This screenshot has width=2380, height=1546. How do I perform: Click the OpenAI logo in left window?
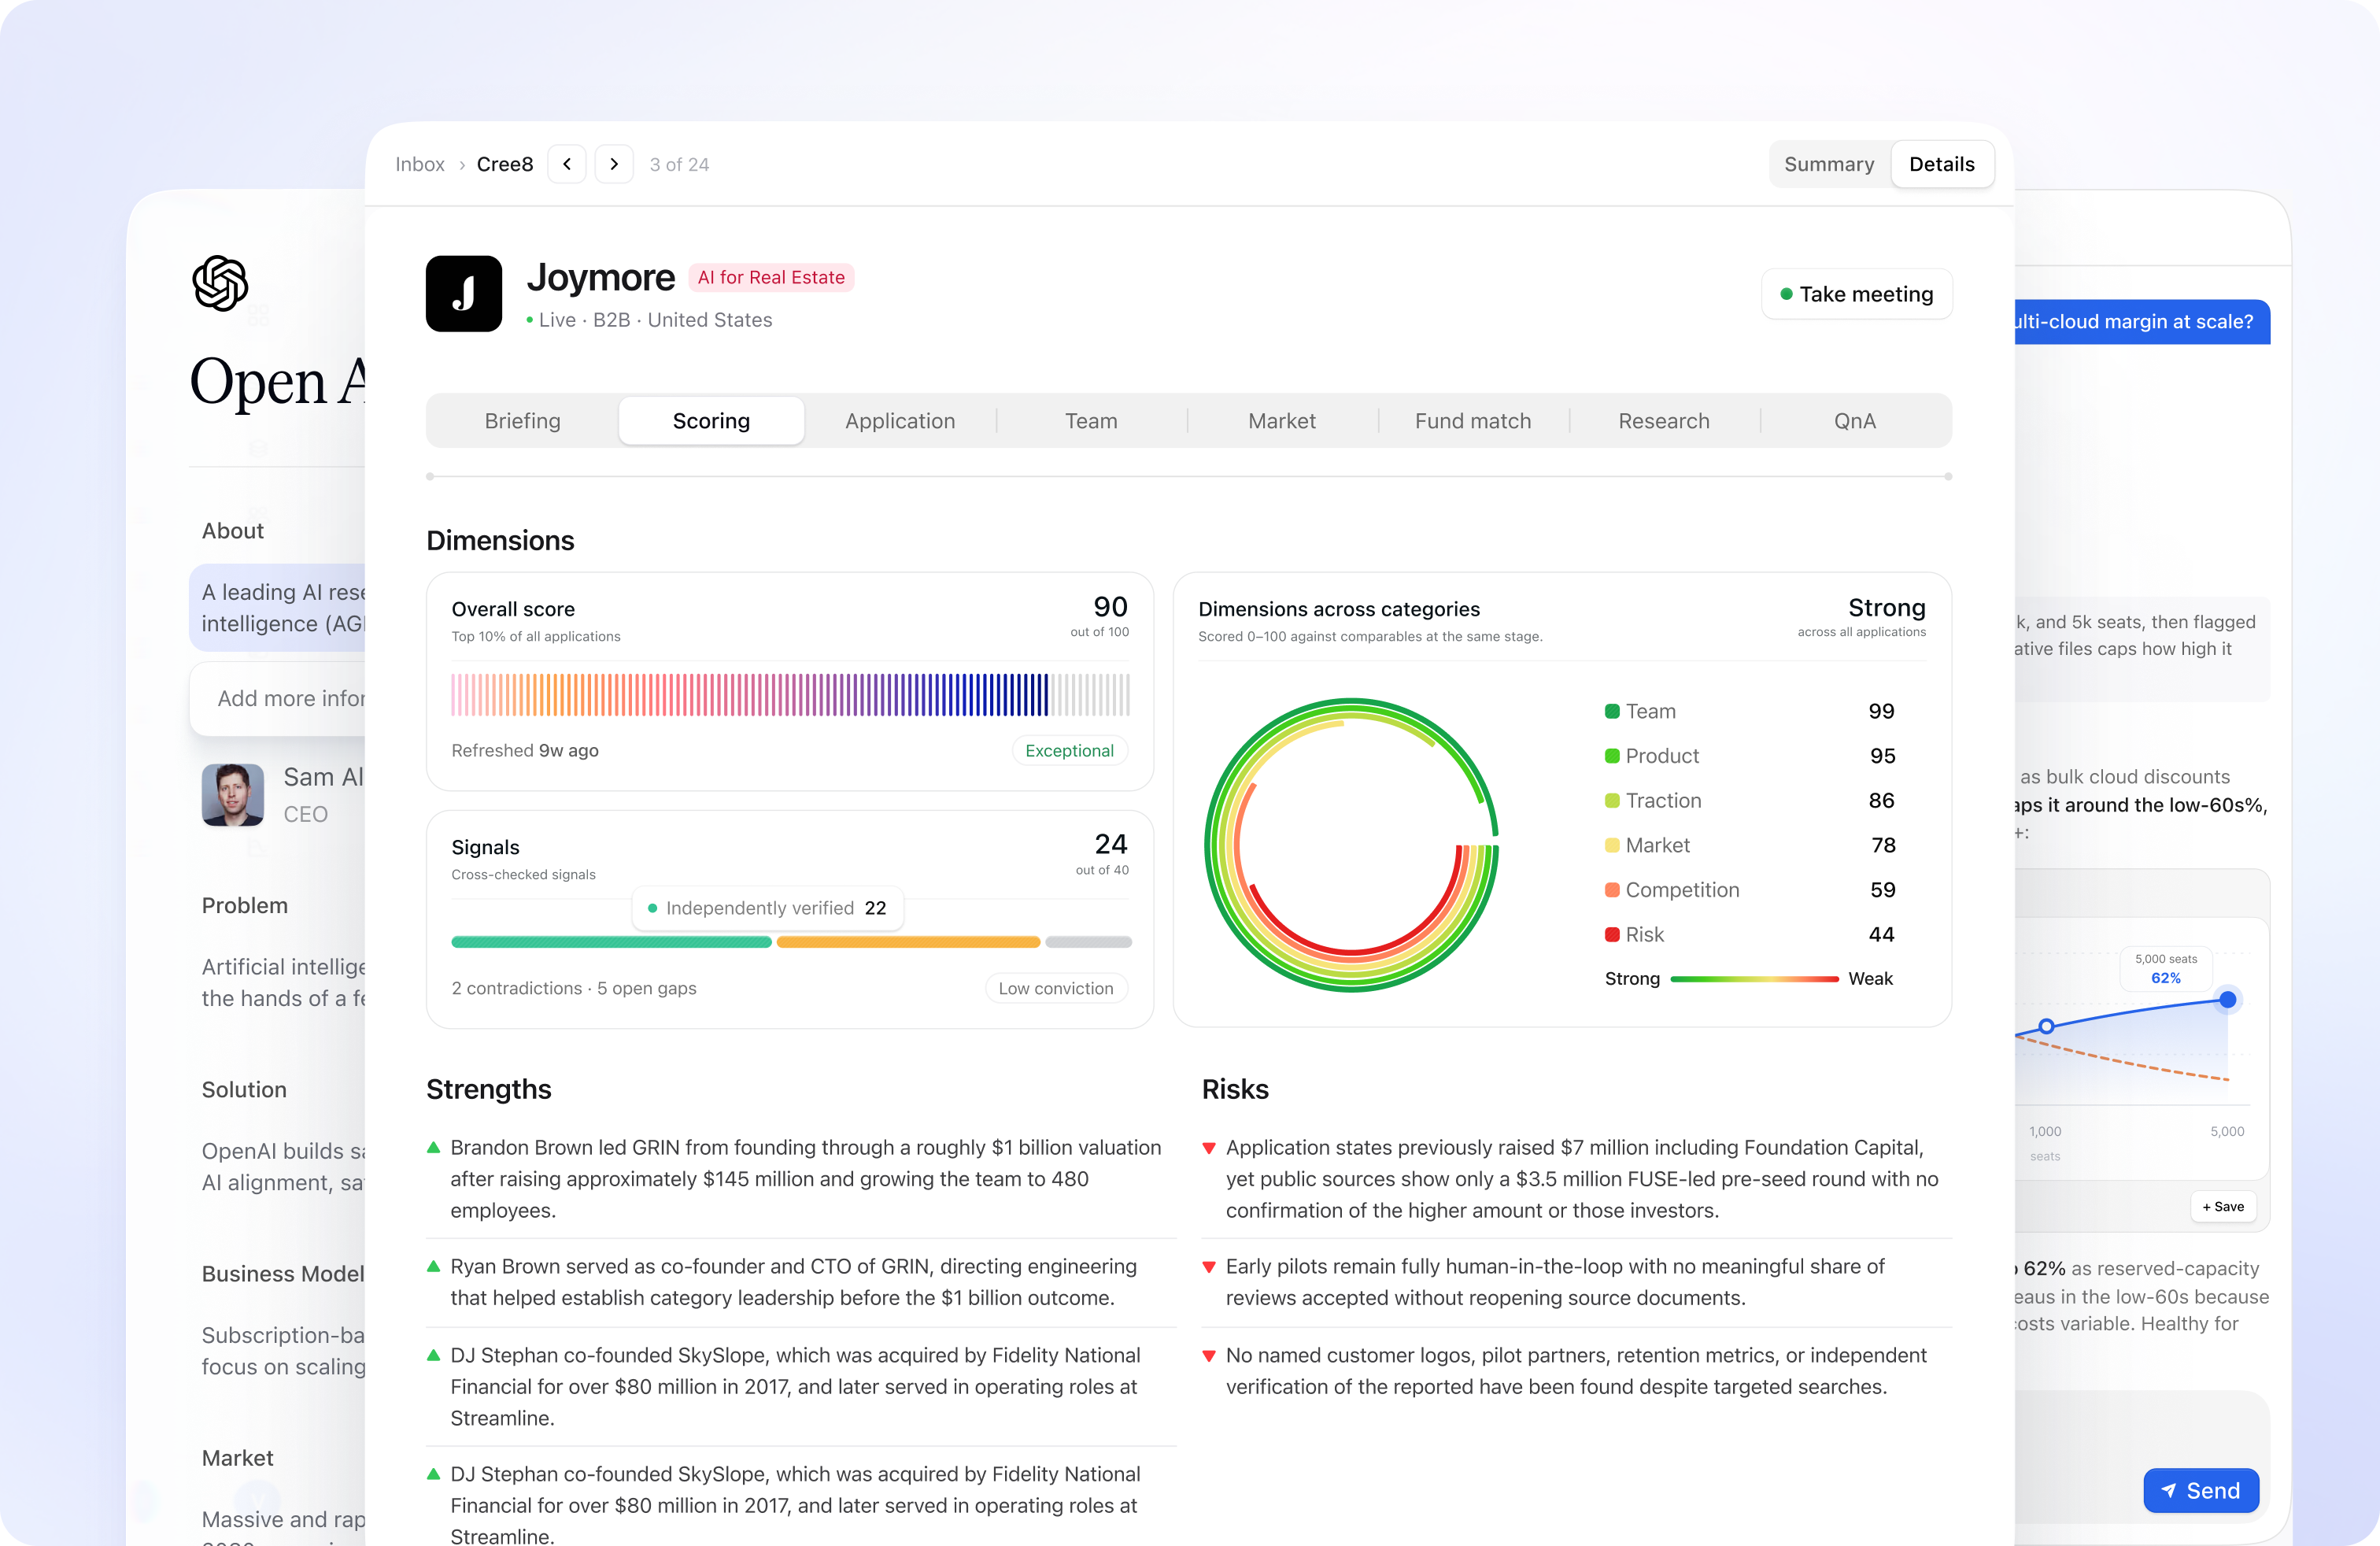220,283
